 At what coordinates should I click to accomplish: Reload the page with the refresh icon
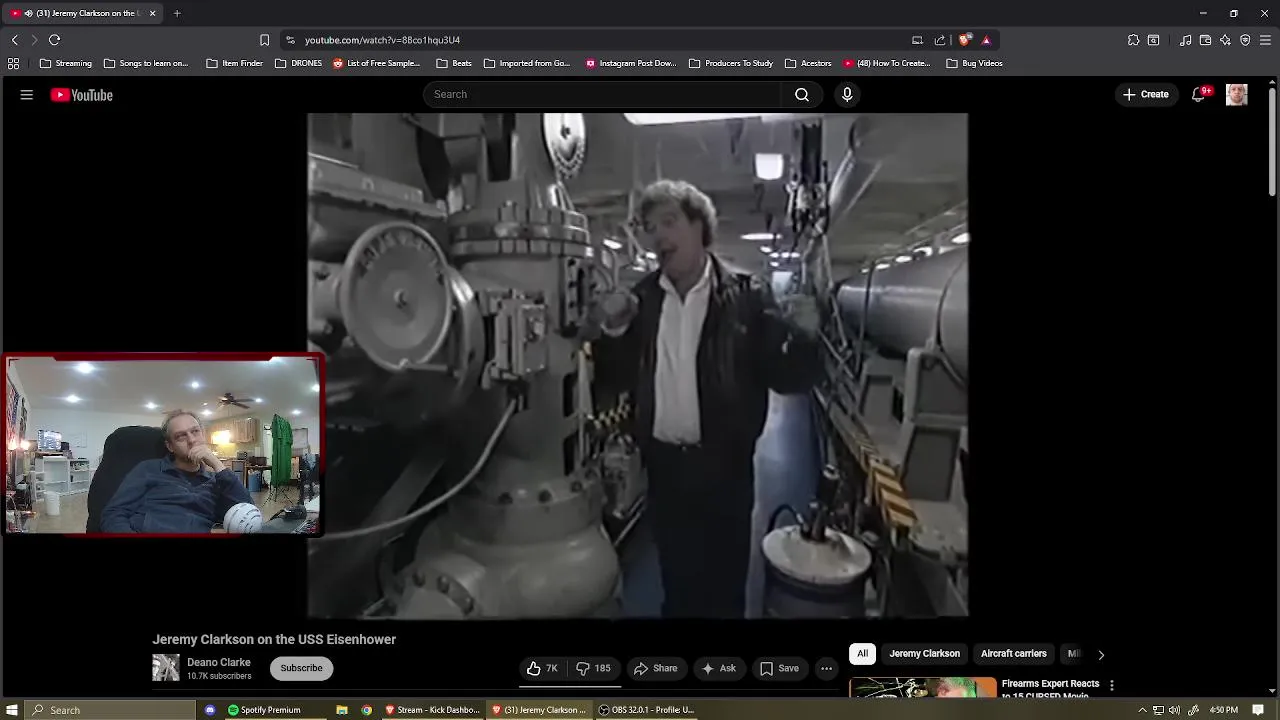point(55,40)
